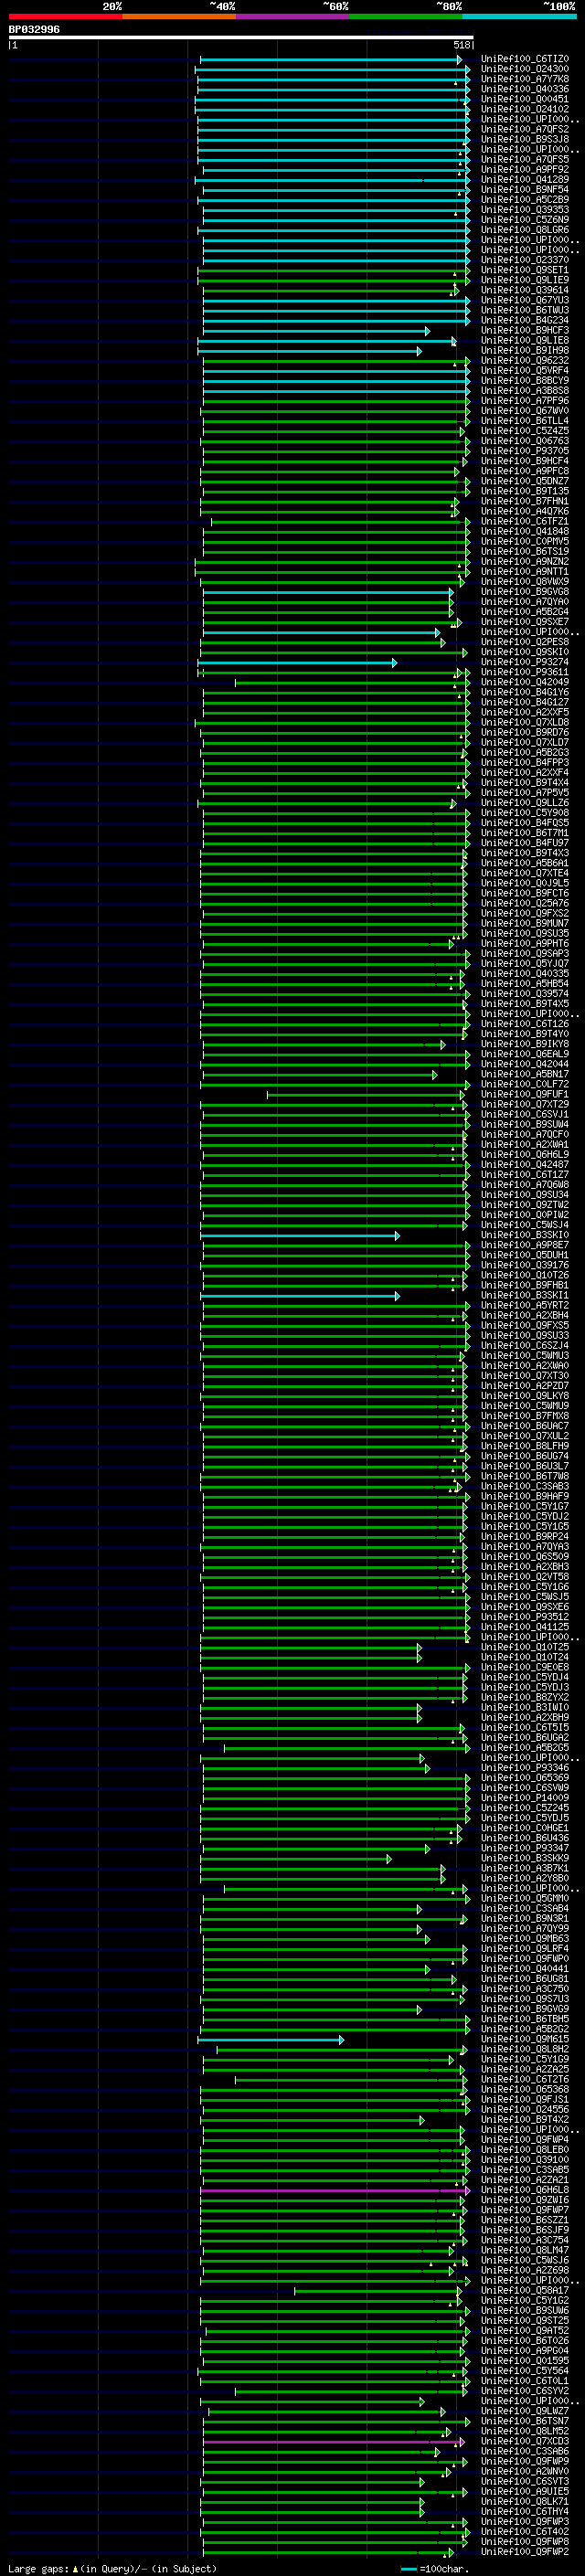Viewport: 585px width, 2576px height.
Task: Click the green alignment bar for UniRef100_Q10T25
Action: (x=311, y=1648)
